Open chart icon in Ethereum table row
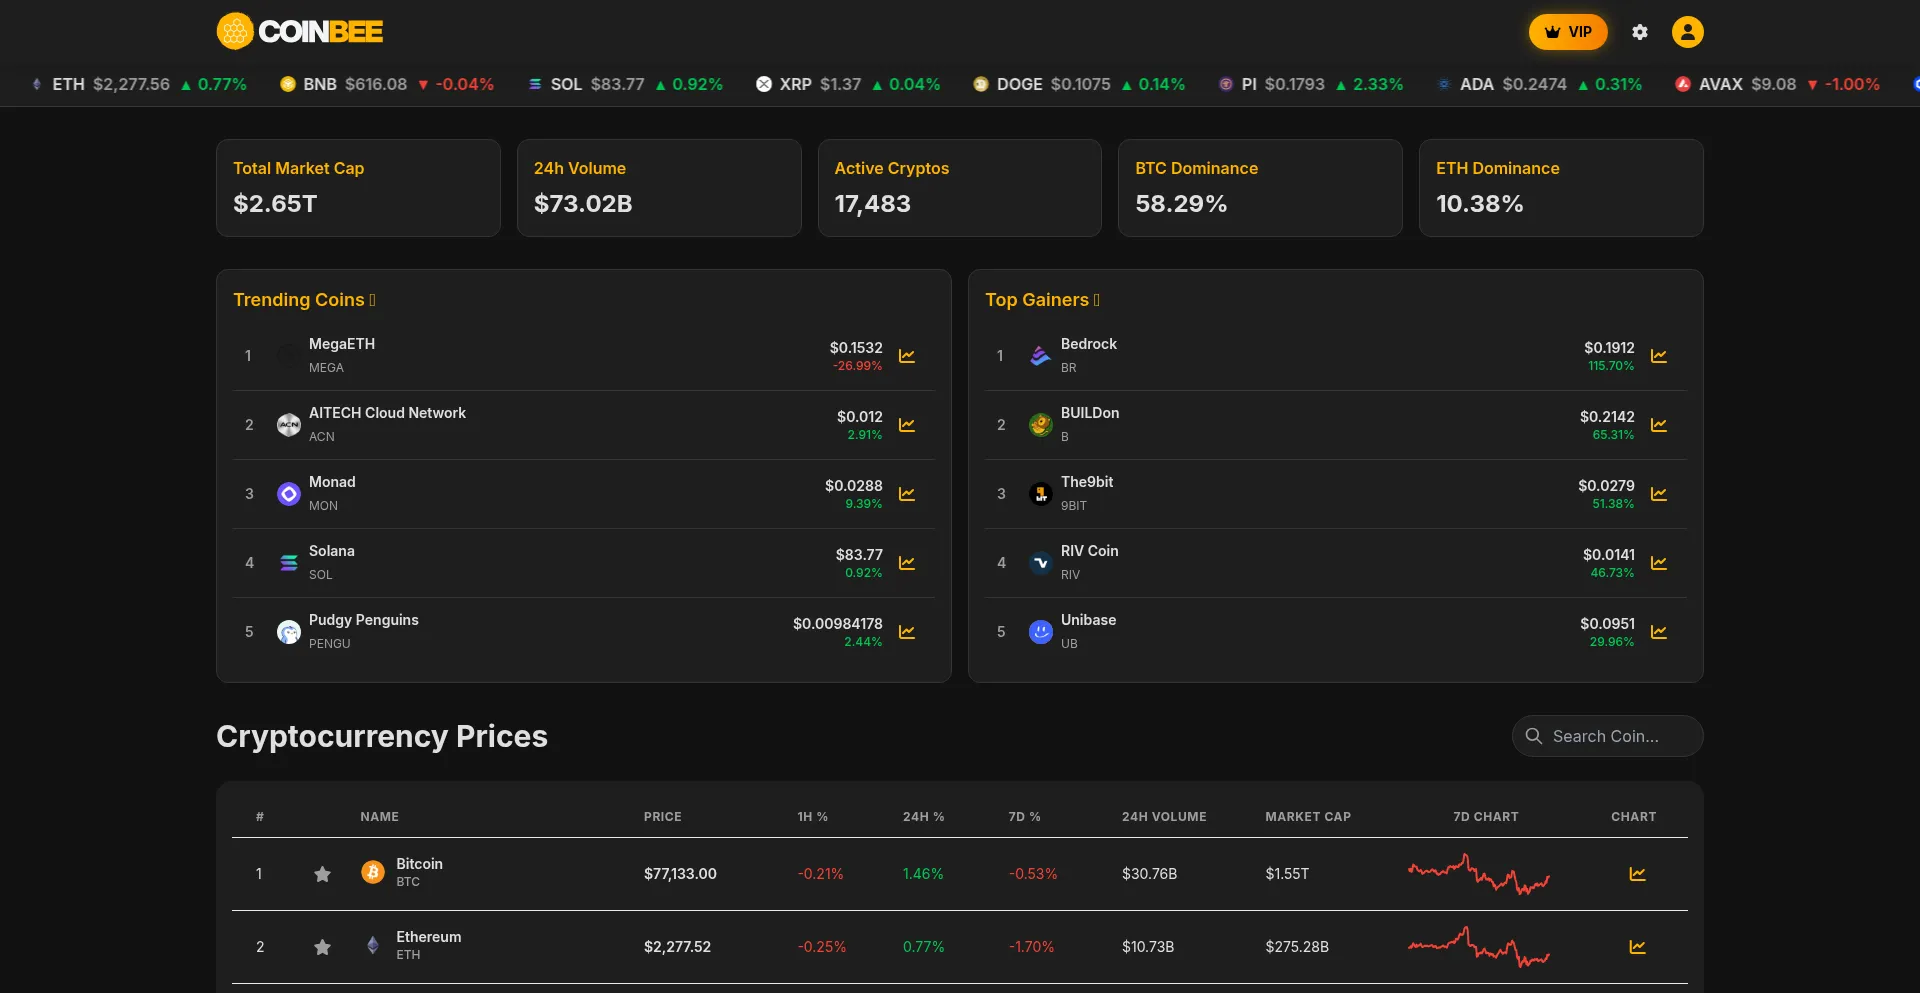Viewport: 1920px width, 993px height. click(1637, 947)
